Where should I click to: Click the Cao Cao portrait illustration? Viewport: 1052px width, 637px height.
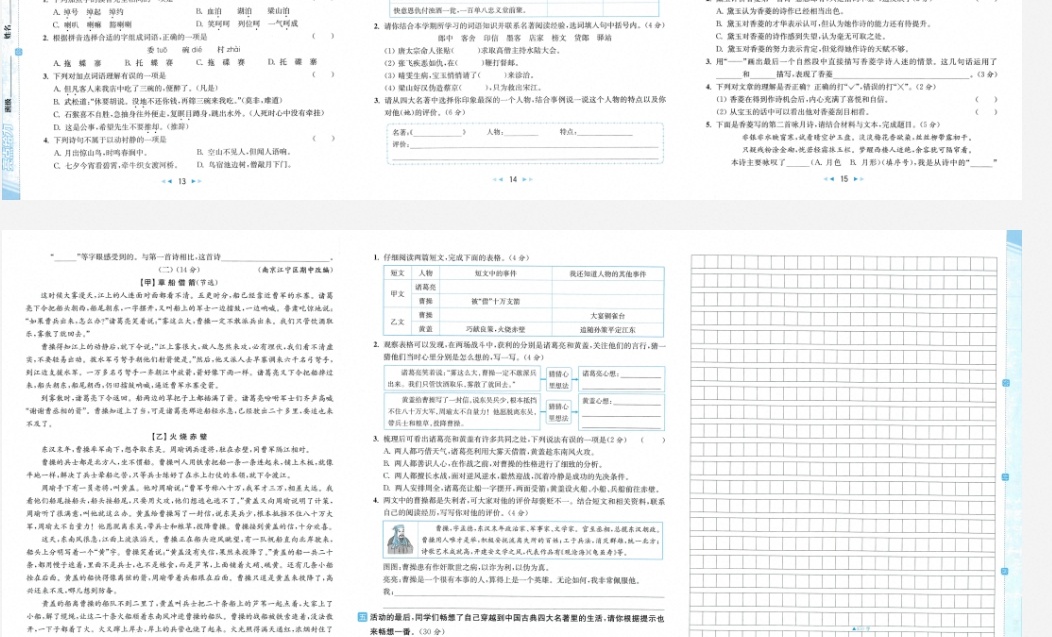(x=400, y=540)
